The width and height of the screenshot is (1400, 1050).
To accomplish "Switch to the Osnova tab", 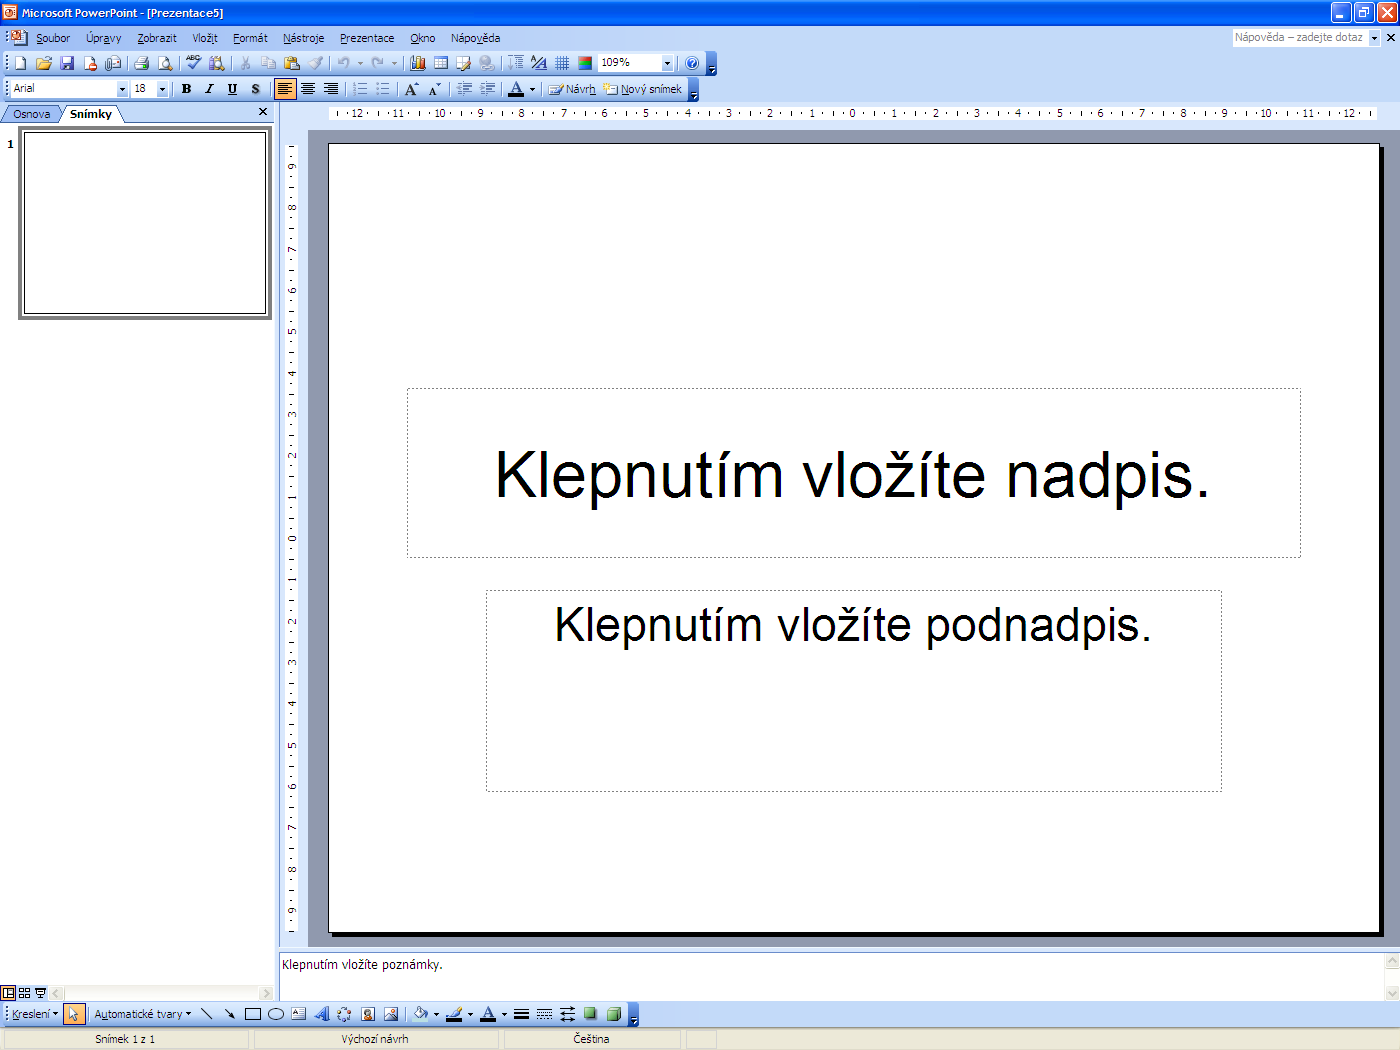I will coord(32,114).
